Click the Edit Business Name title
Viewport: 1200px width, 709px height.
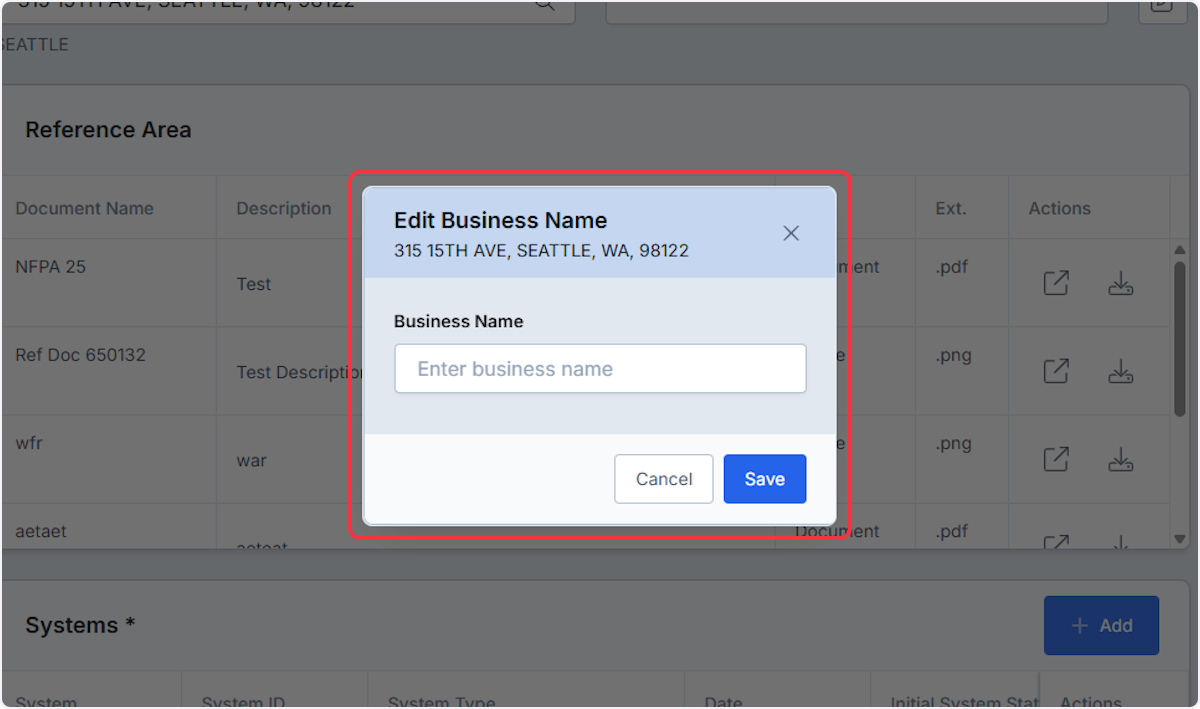(x=501, y=221)
